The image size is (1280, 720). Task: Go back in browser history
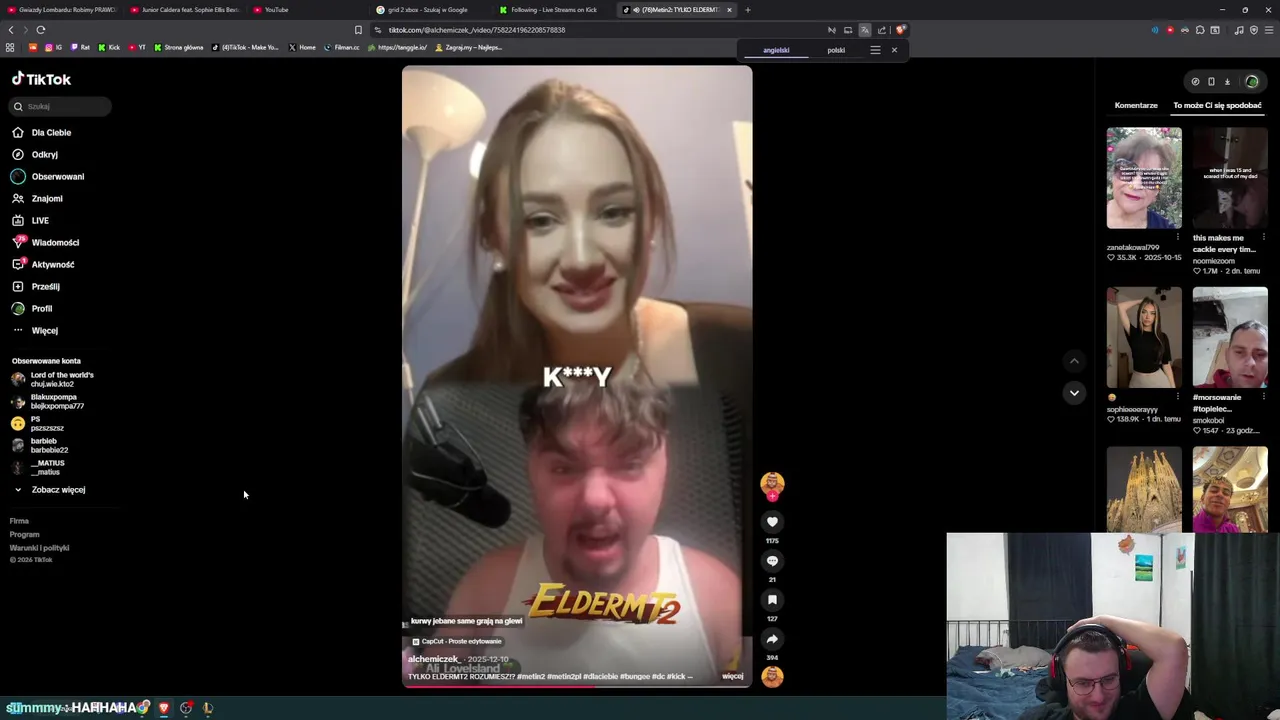[x=11, y=30]
